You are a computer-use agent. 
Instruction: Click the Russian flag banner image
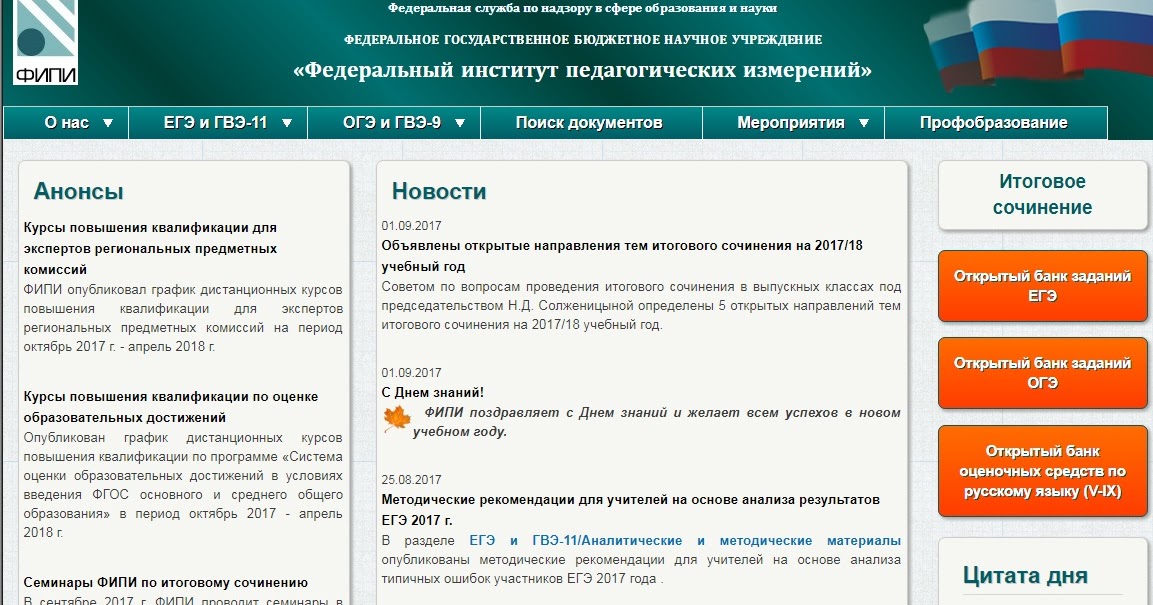(1037, 44)
